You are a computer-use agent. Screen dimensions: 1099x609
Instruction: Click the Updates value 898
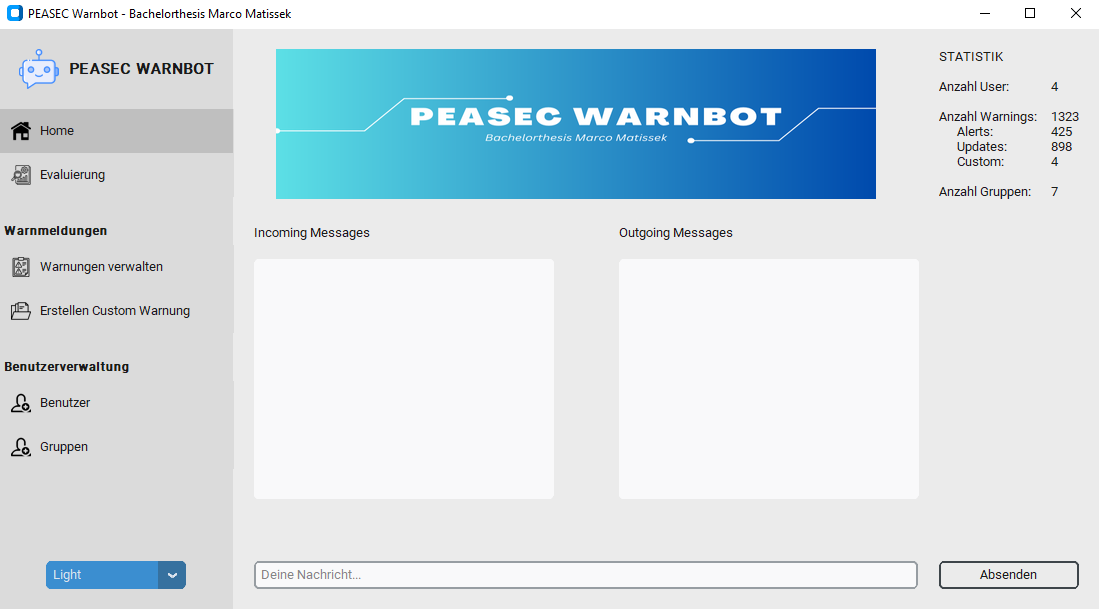[x=1061, y=146]
